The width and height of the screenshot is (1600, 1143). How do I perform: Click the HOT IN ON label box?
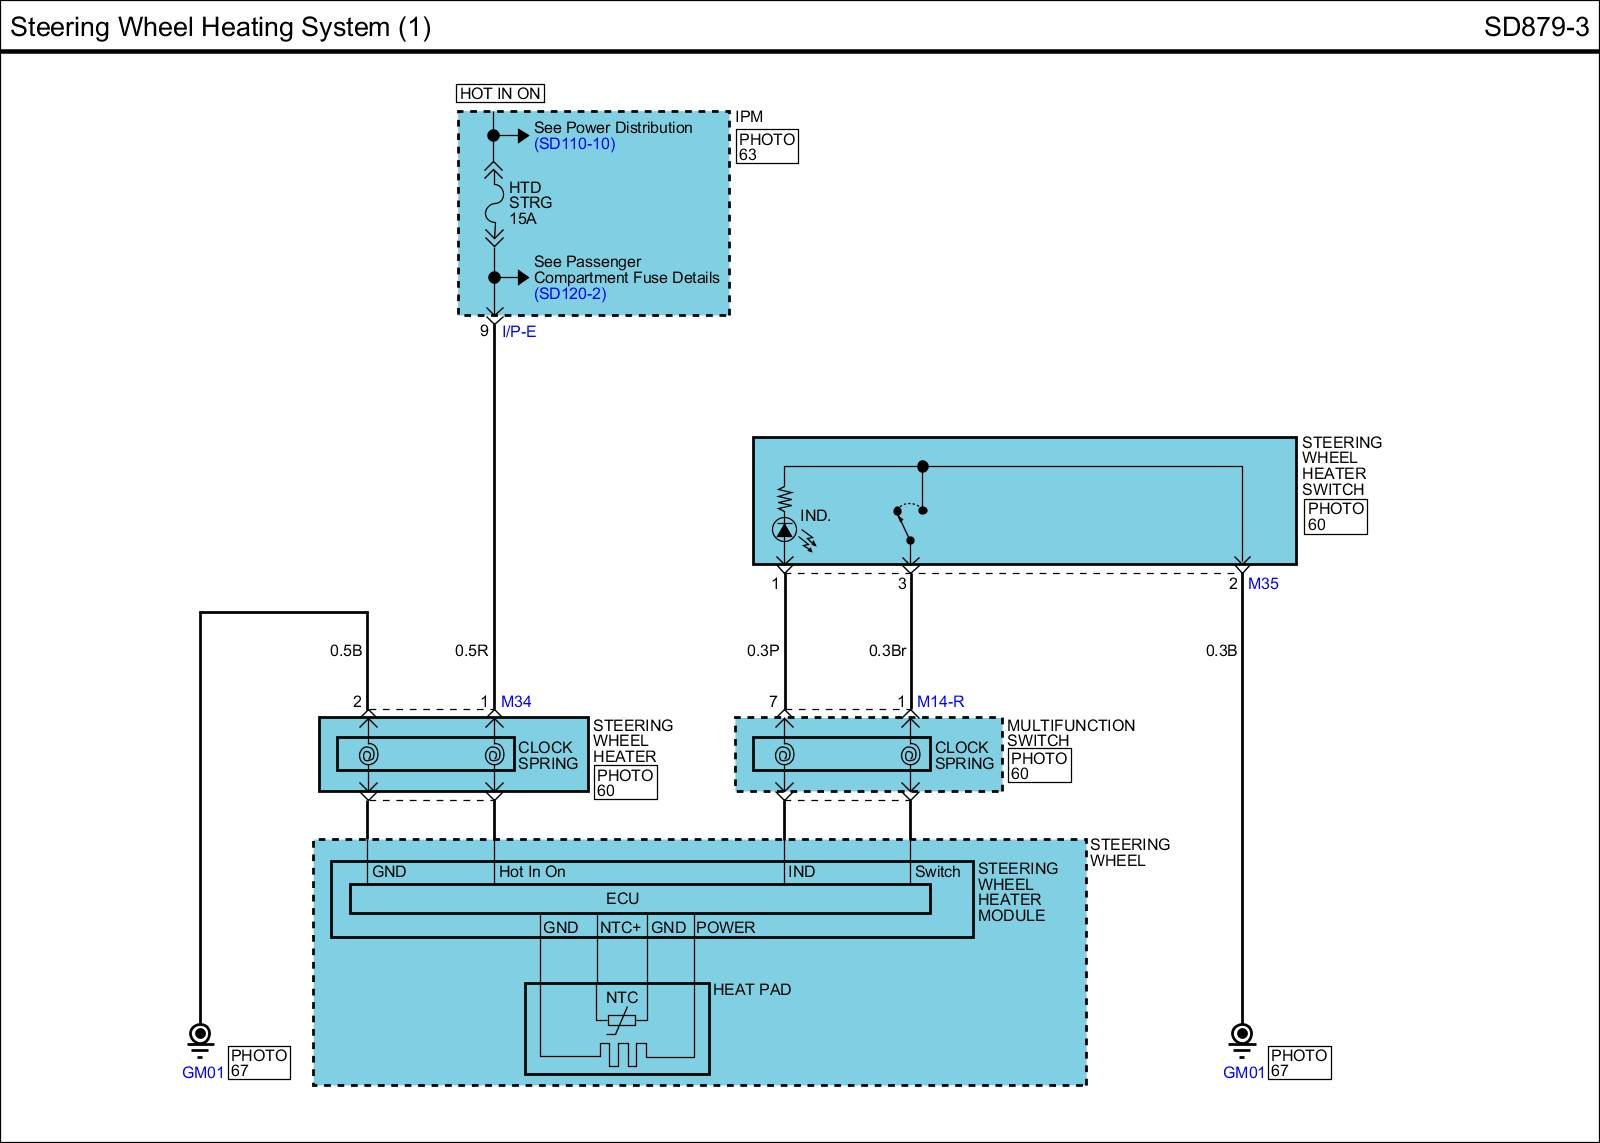(500, 93)
